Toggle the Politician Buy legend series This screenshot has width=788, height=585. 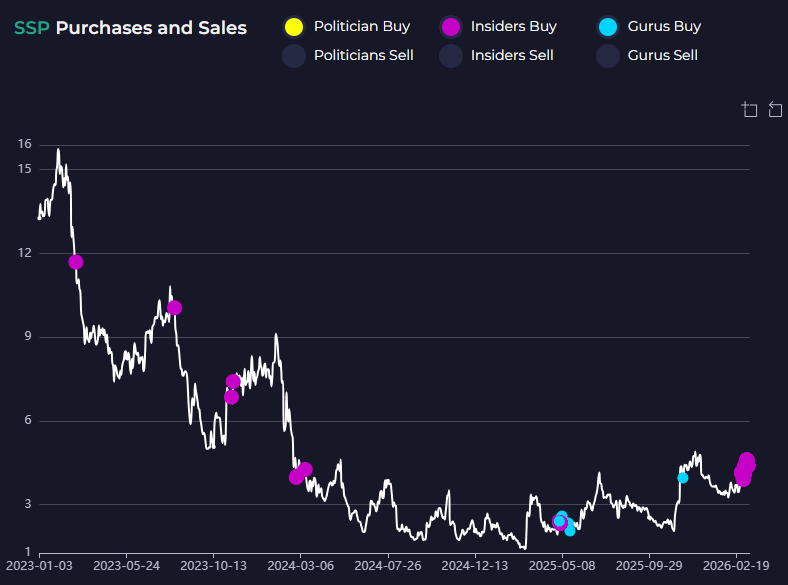[294, 27]
